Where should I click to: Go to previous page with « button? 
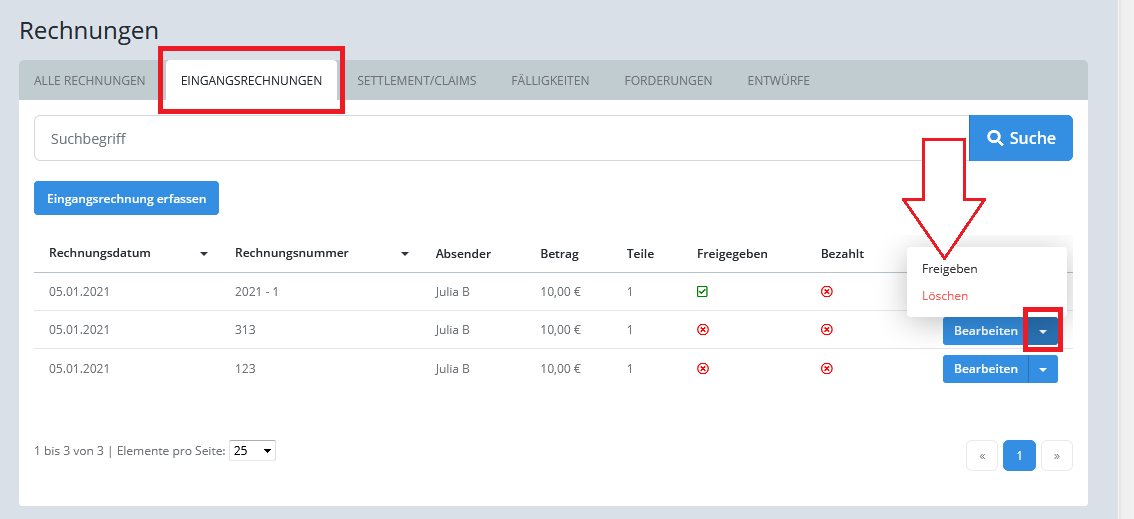click(982, 455)
